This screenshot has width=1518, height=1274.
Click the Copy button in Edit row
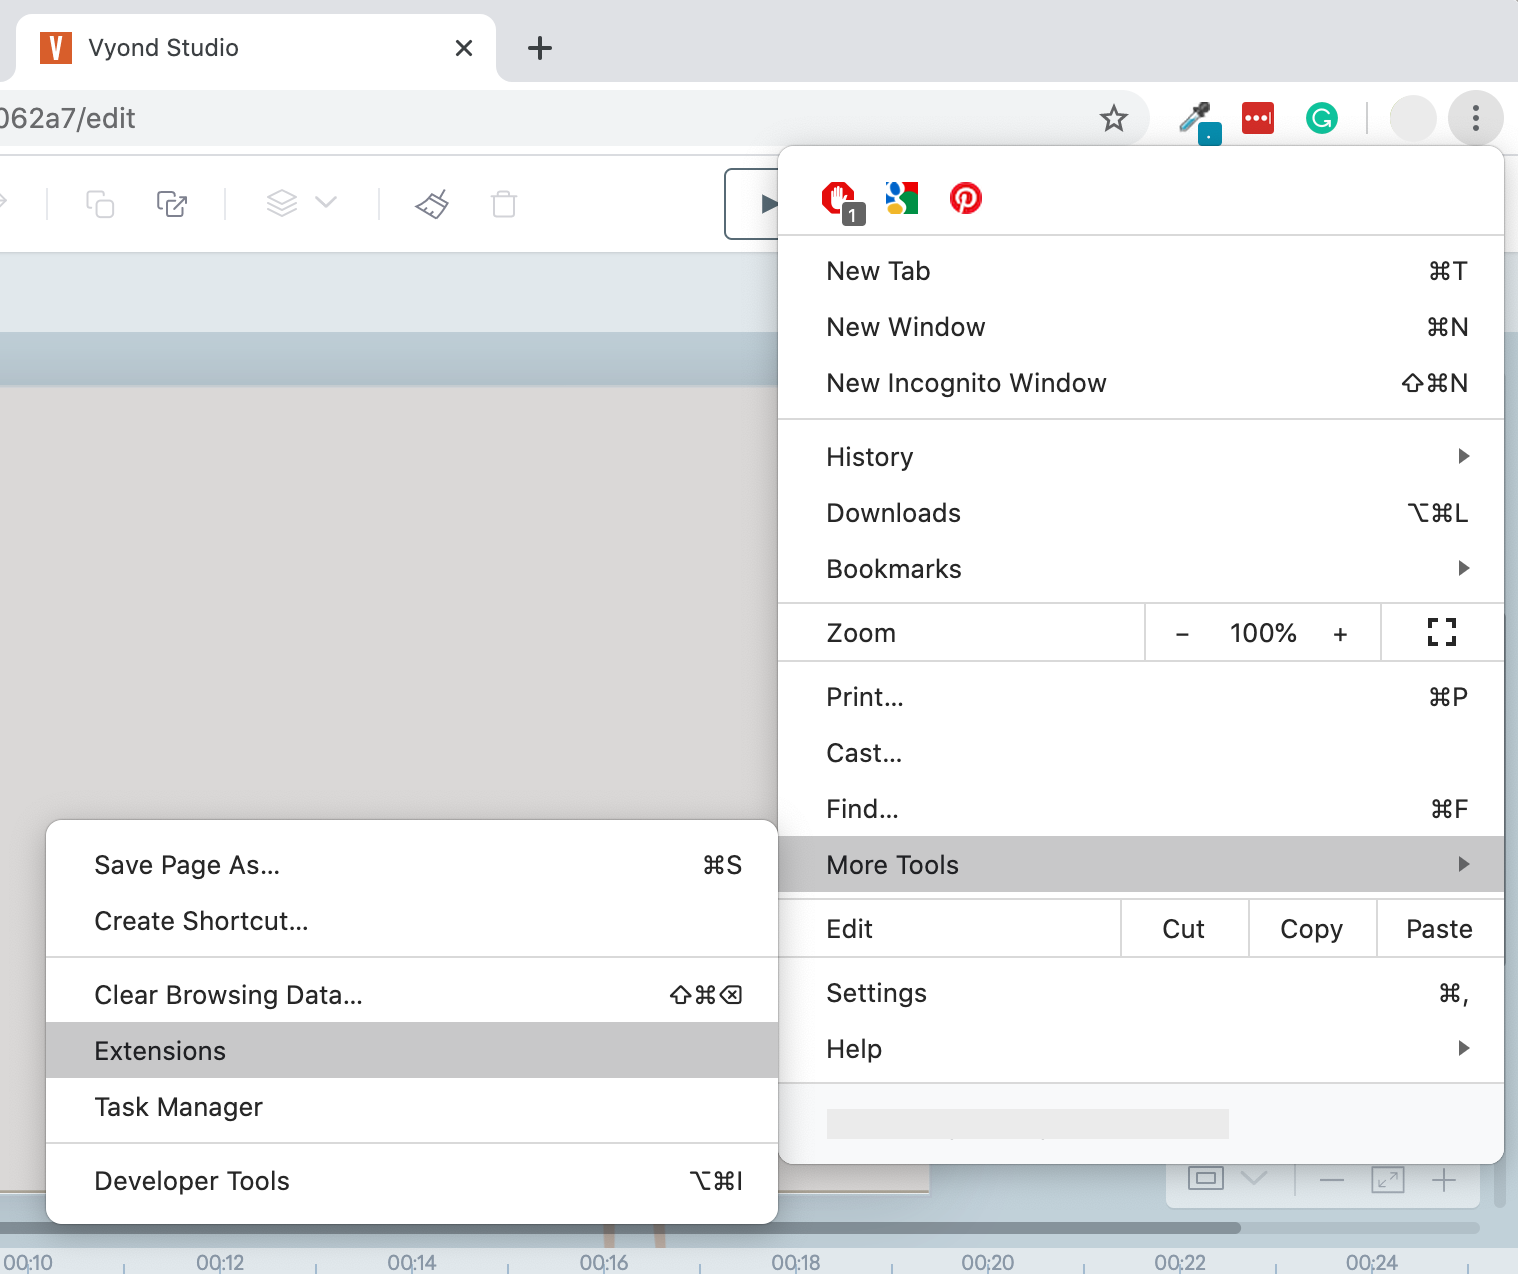click(x=1311, y=929)
